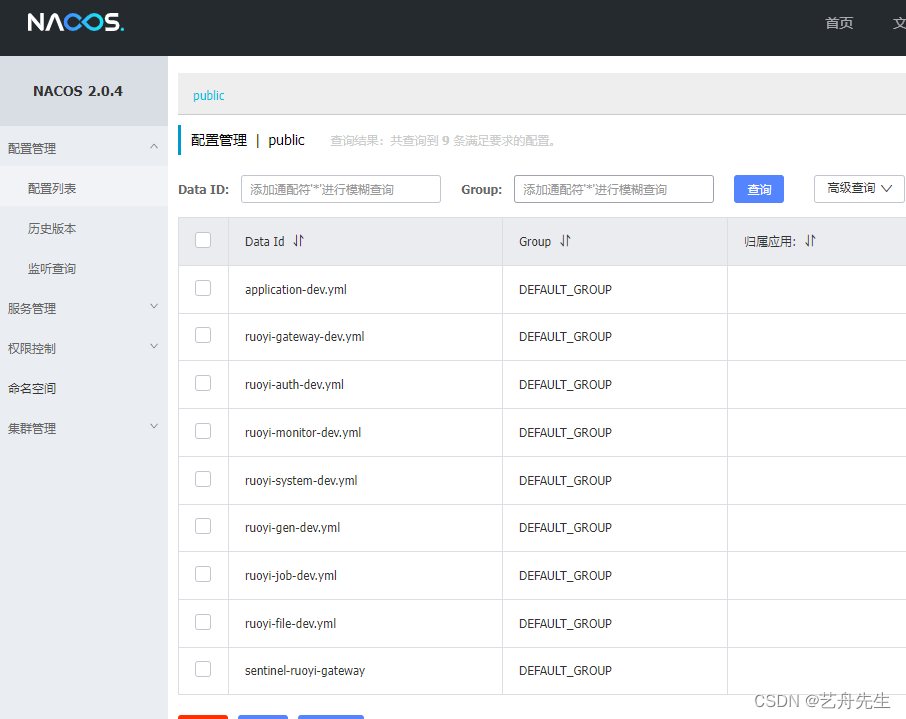Viewport: 906px width, 719px height.
Task: Select all configs with the header checkbox
Action: [x=203, y=240]
